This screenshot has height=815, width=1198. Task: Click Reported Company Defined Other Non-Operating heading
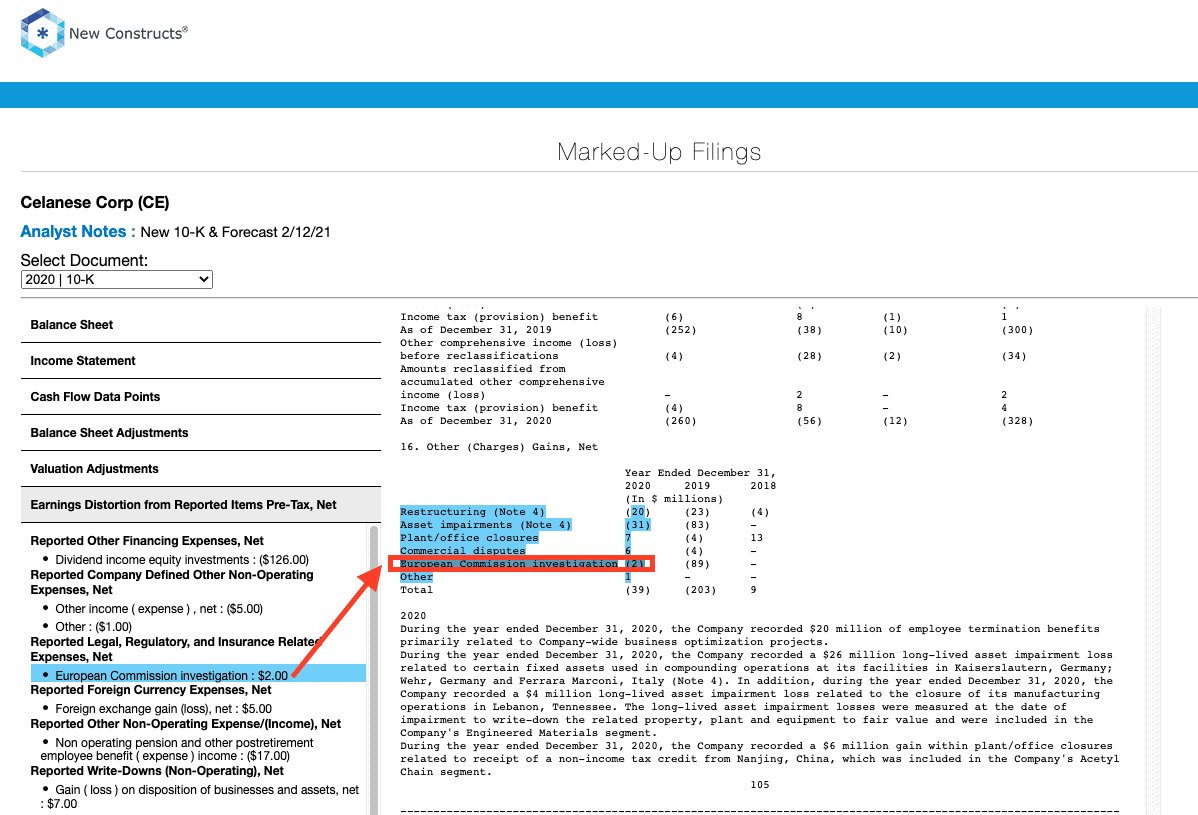pyautogui.click(x=172, y=582)
